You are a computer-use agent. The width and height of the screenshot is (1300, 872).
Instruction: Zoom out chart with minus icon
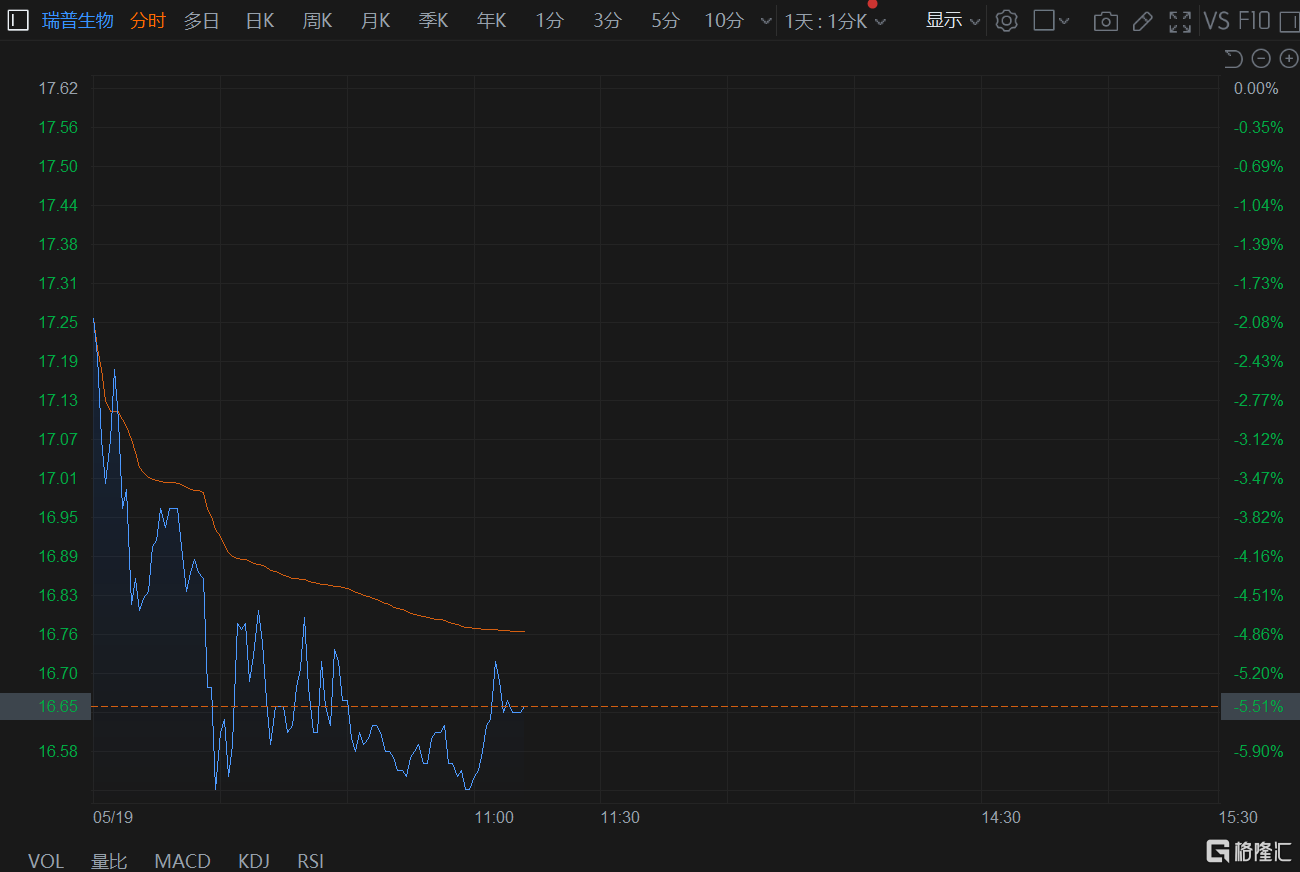[x=1261, y=59]
